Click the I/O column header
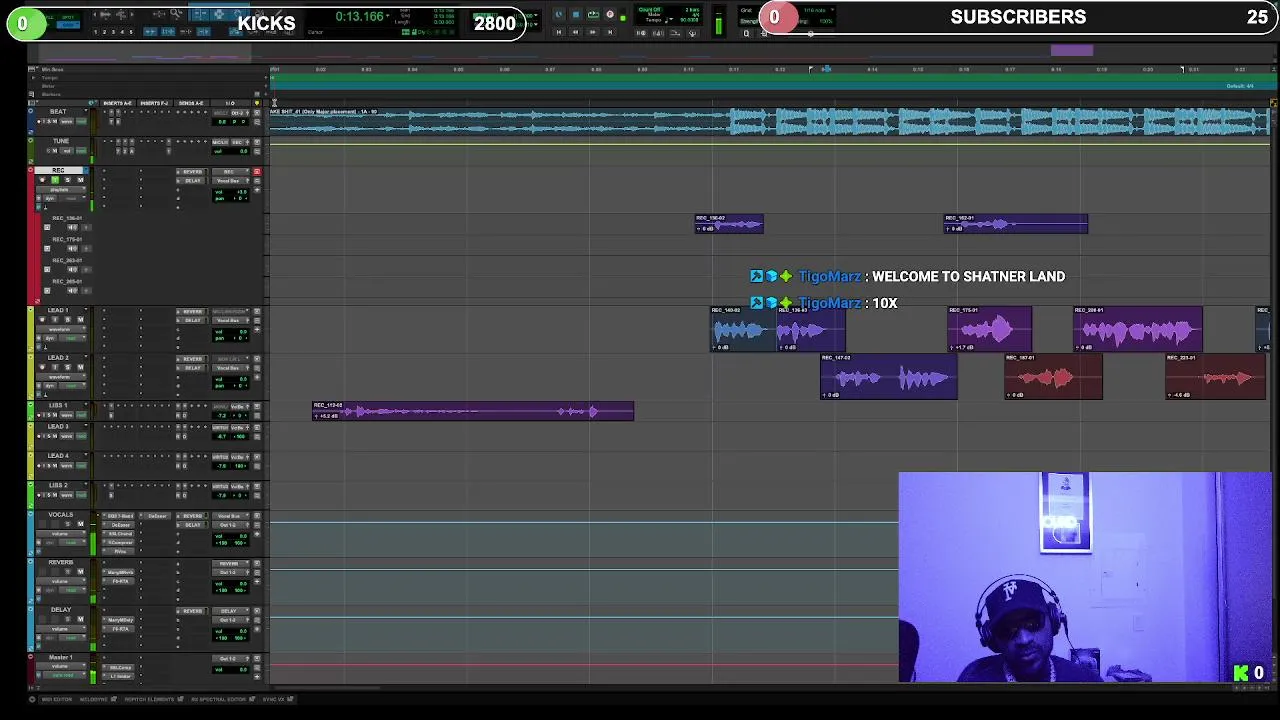The width and height of the screenshot is (1280, 720). tap(230, 103)
